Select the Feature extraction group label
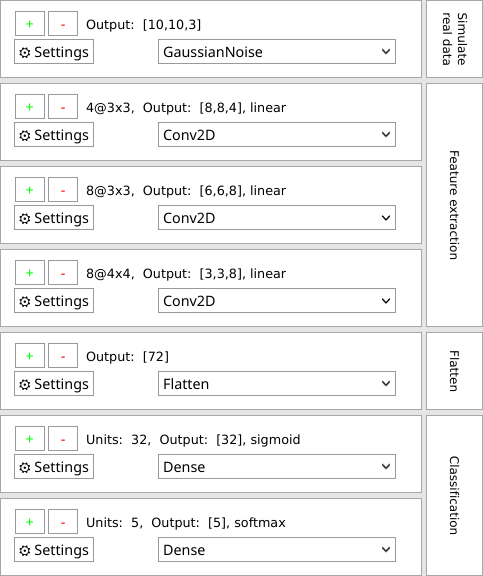Viewport: 483px width, 576px height. pyautogui.click(x=454, y=205)
